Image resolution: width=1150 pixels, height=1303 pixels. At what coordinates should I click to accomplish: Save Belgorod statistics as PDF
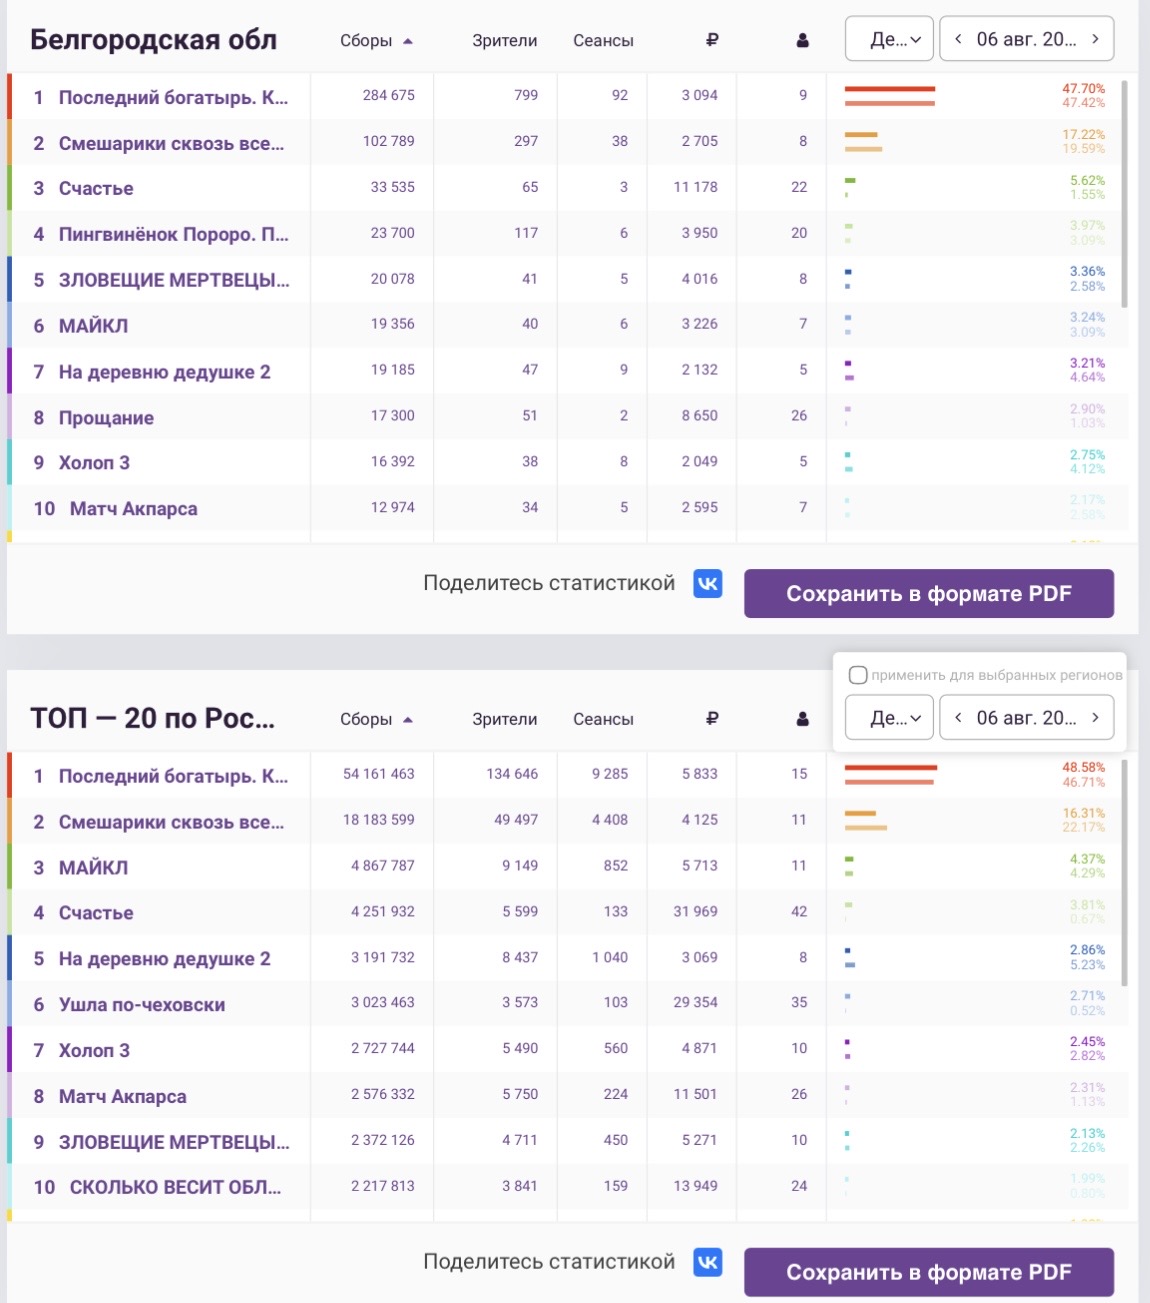pyautogui.click(x=929, y=594)
